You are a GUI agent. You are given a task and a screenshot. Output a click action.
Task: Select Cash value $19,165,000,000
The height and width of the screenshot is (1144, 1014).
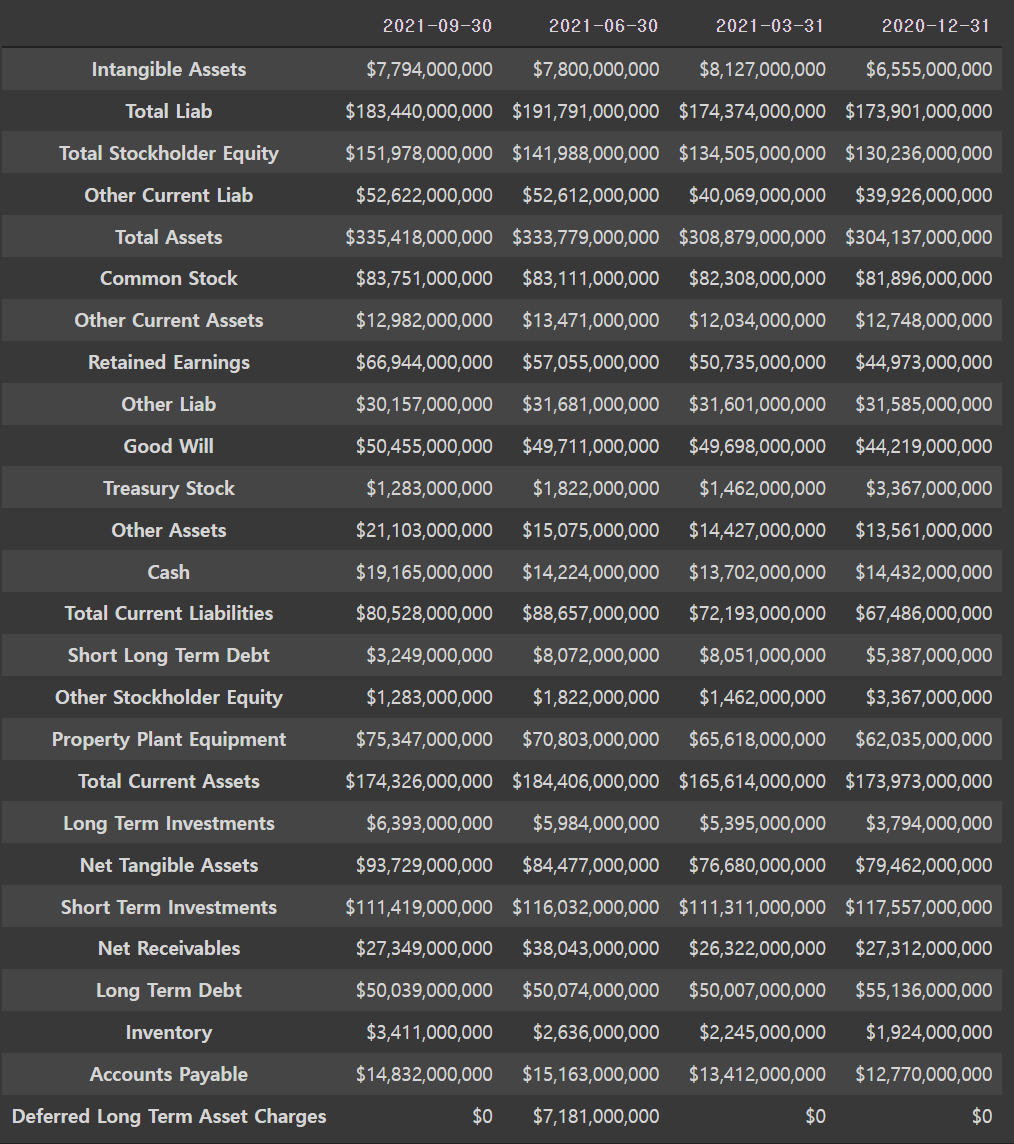pos(424,572)
